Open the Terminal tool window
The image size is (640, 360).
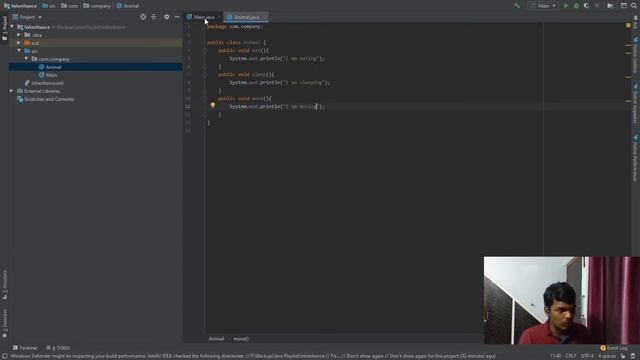pyautogui.click(x=25, y=348)
